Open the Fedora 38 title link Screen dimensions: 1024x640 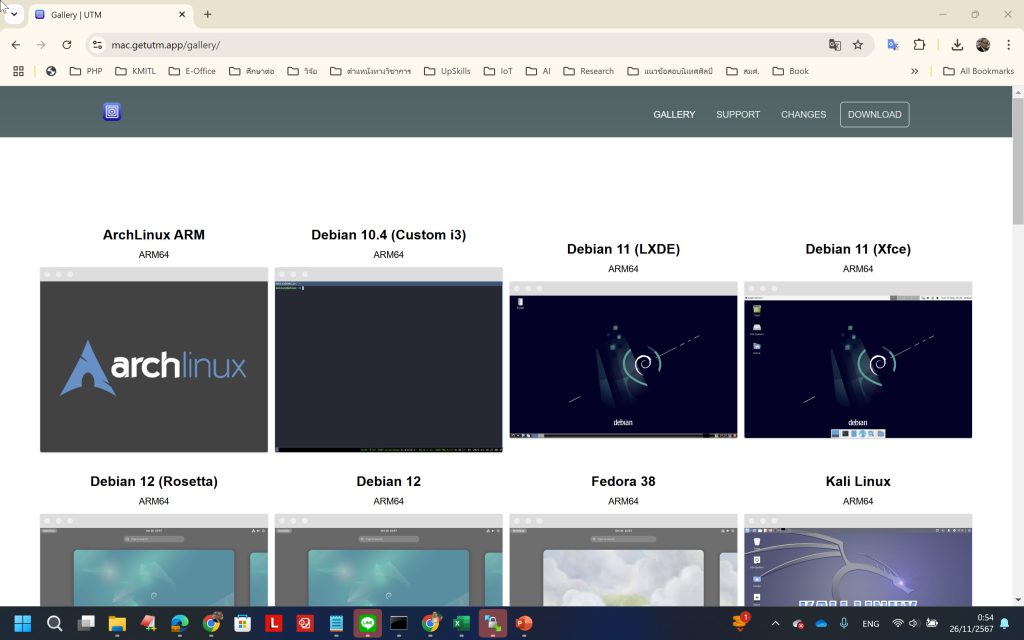[x=623, y=481]
